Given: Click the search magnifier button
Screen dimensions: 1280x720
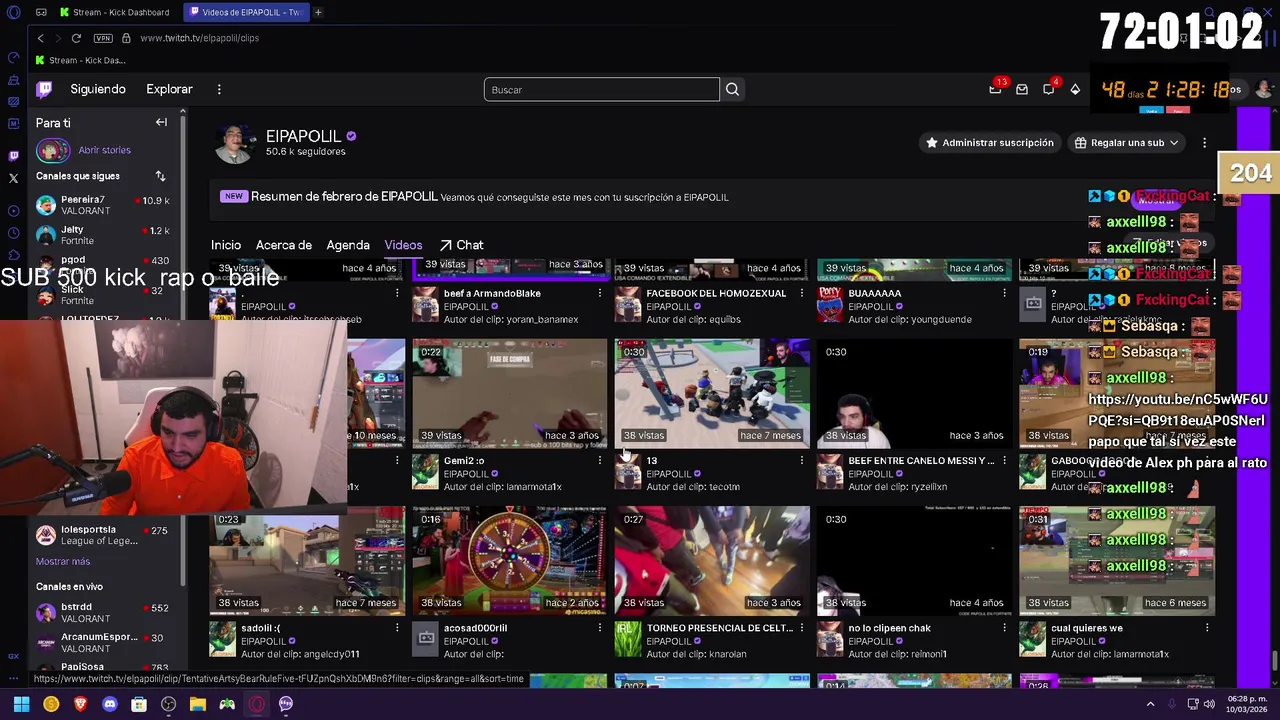Looking at the screenshot, I should 732,90.
